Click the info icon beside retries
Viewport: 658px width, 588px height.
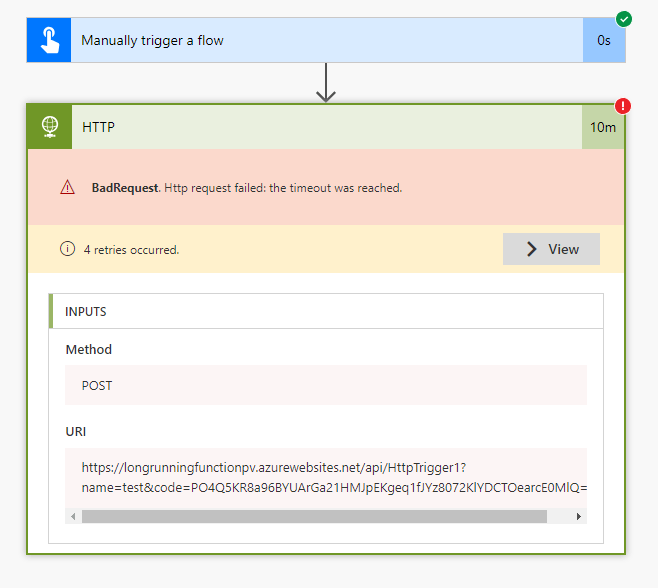(67, 249)
